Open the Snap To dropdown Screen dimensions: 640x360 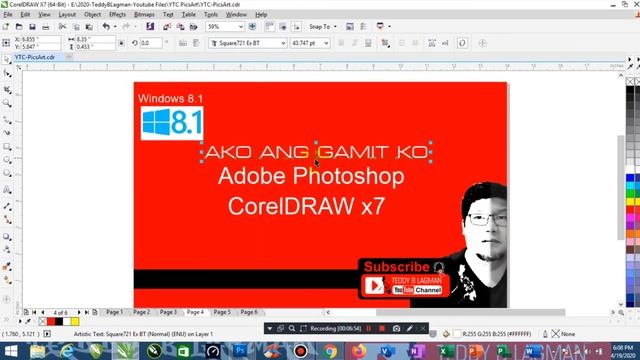coord(323,27)
